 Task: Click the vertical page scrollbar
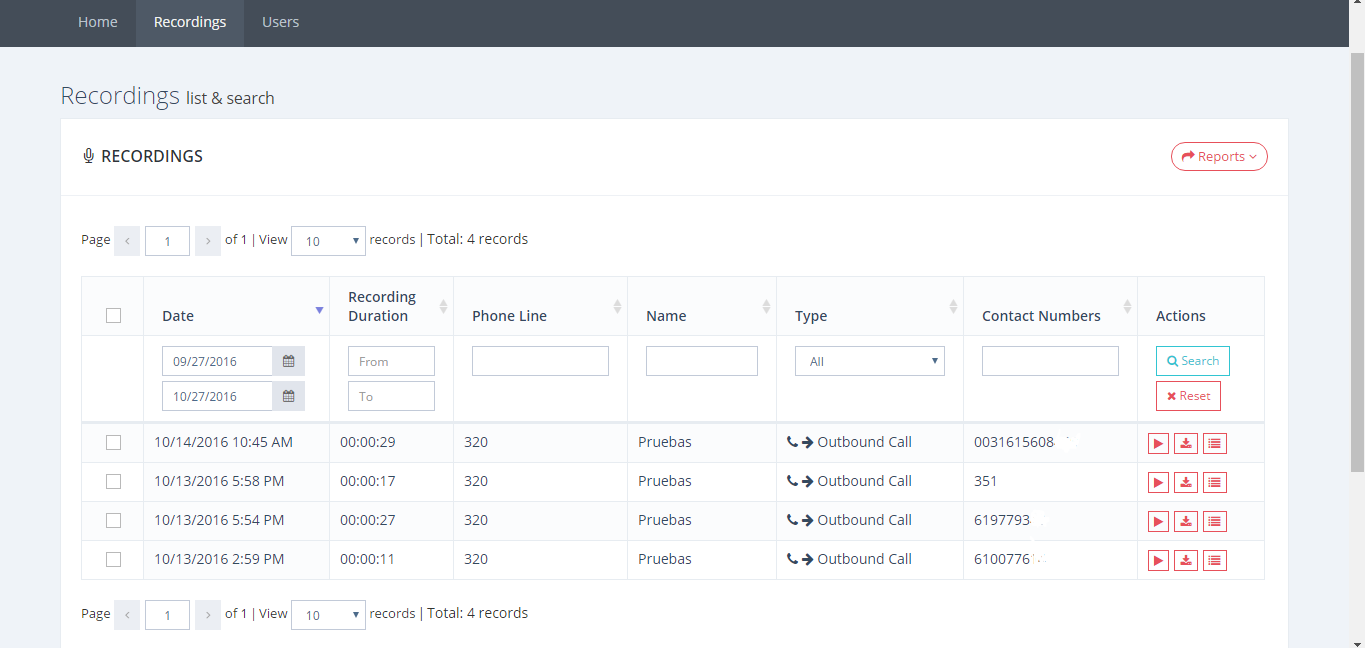click(x=1357, y=260)
